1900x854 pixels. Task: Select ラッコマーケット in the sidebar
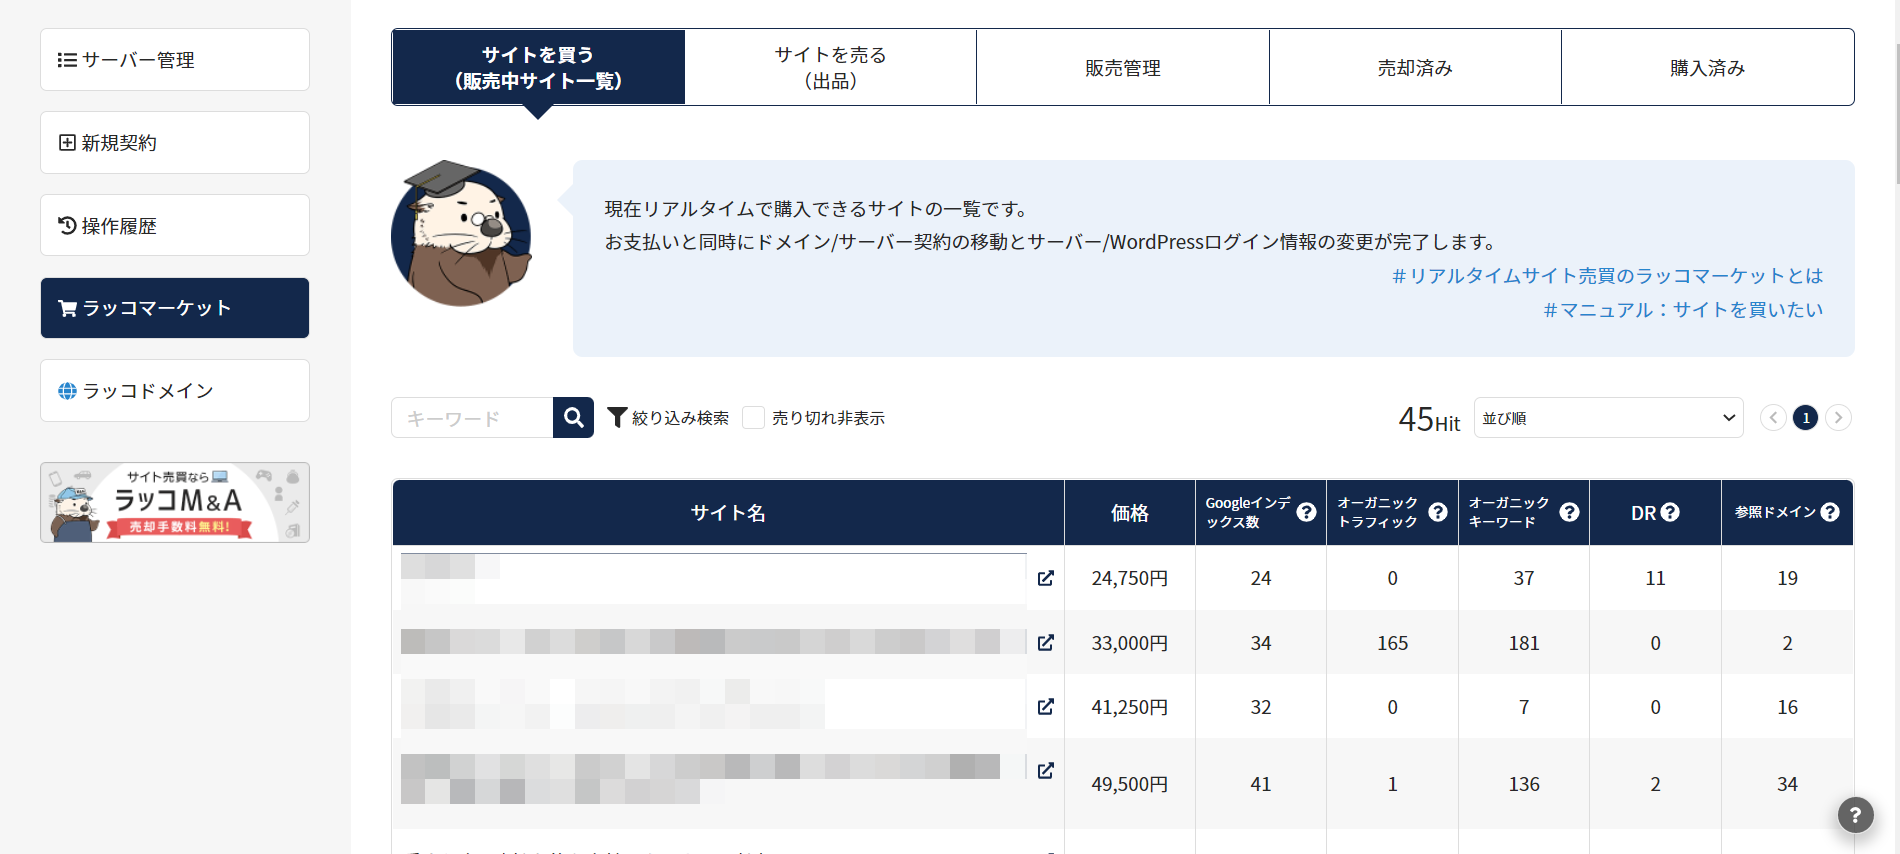coord(175,308)
